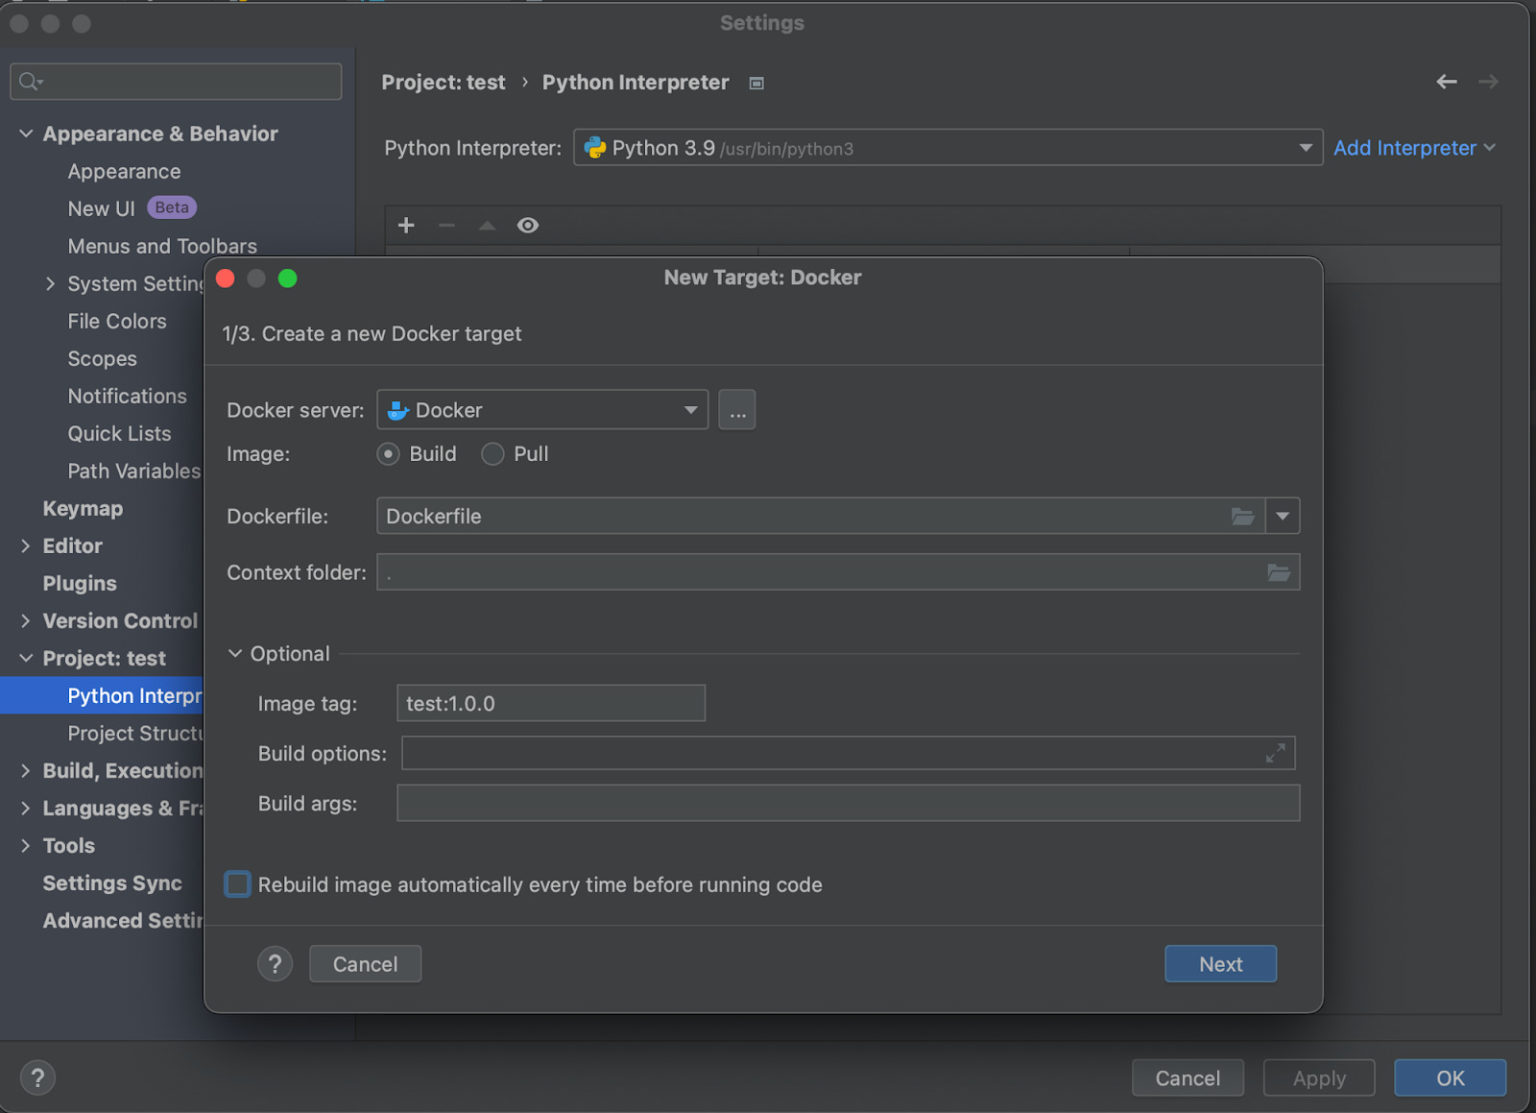The height and width of the screenshot is (1113, 1536).
Task: Proceed with the Next button
Action: 1220,963
